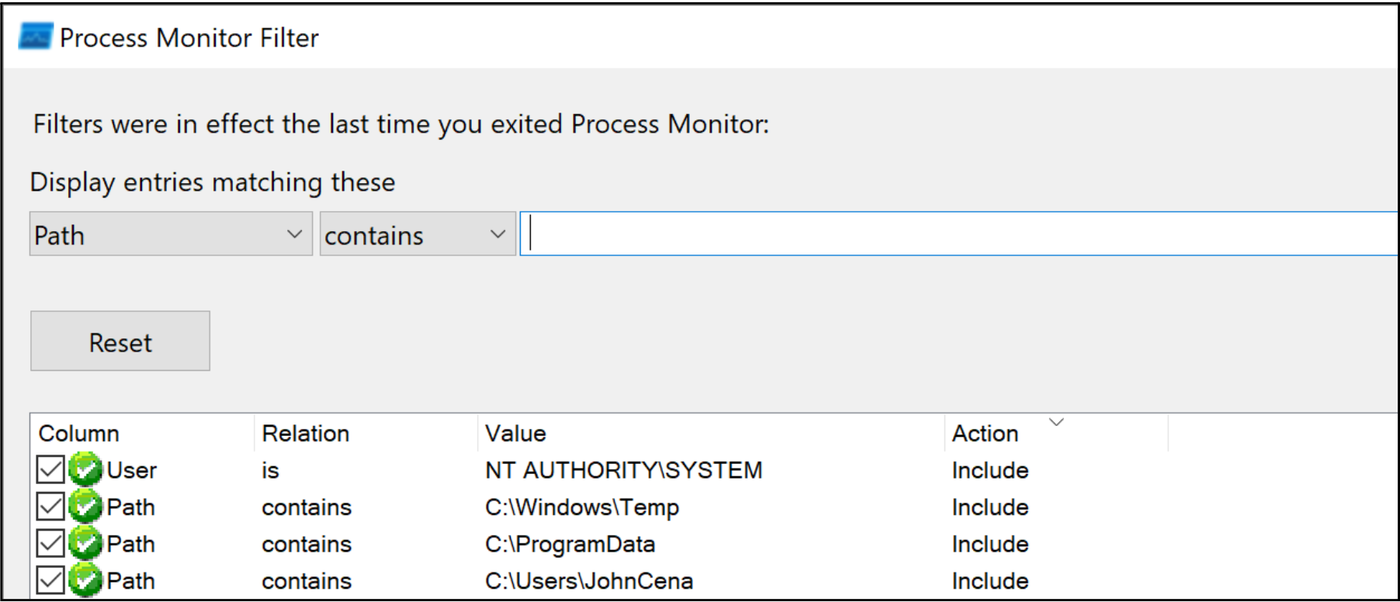Click green checkmark icon beside C:\ProgramData filter
Viewport: 1400px width, 602px height.
click(x=86, y=544)
